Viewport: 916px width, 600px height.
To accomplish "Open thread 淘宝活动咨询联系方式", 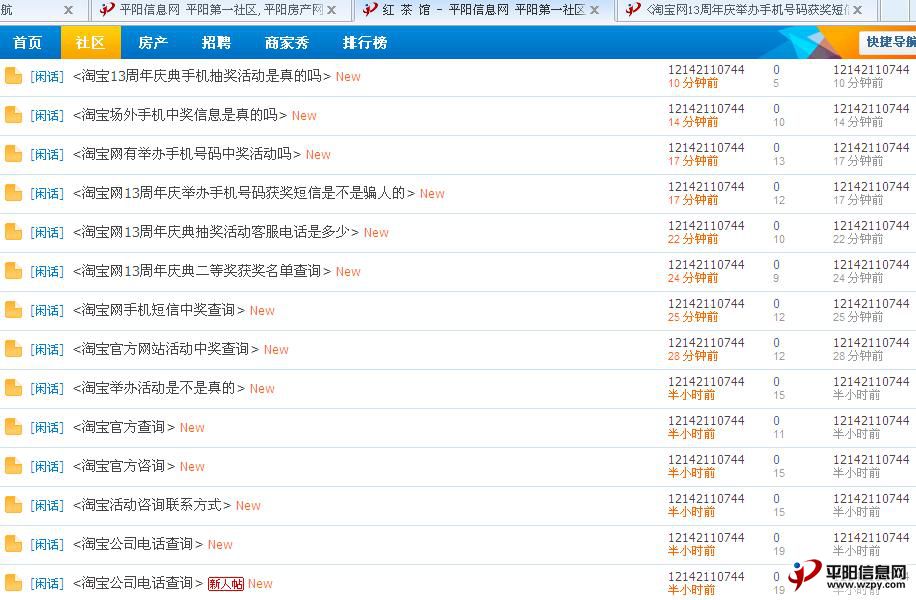I will pyautogui.click(x=152, y=505).
